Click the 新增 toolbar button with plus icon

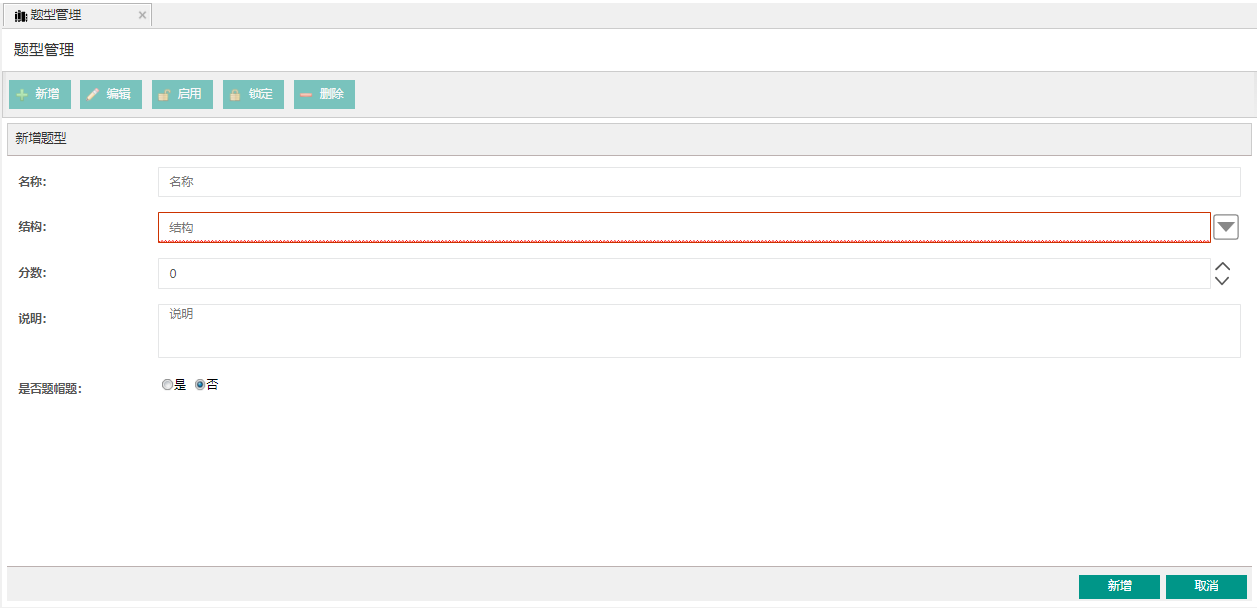40,94
